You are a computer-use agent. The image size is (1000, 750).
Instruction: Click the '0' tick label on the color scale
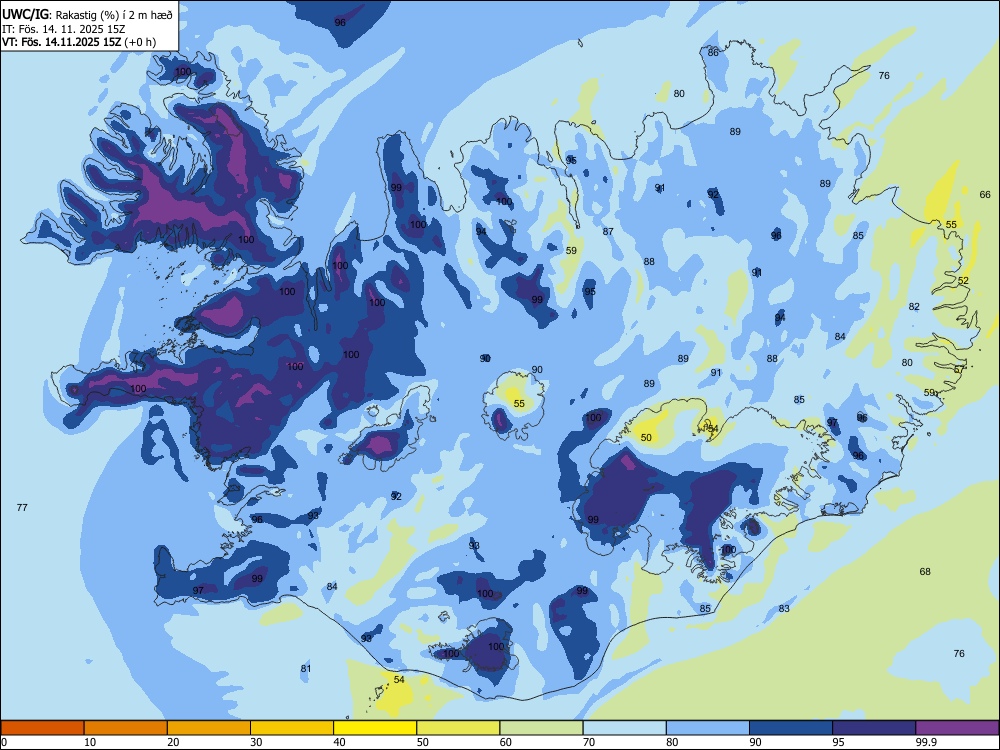tap(4, 742)
